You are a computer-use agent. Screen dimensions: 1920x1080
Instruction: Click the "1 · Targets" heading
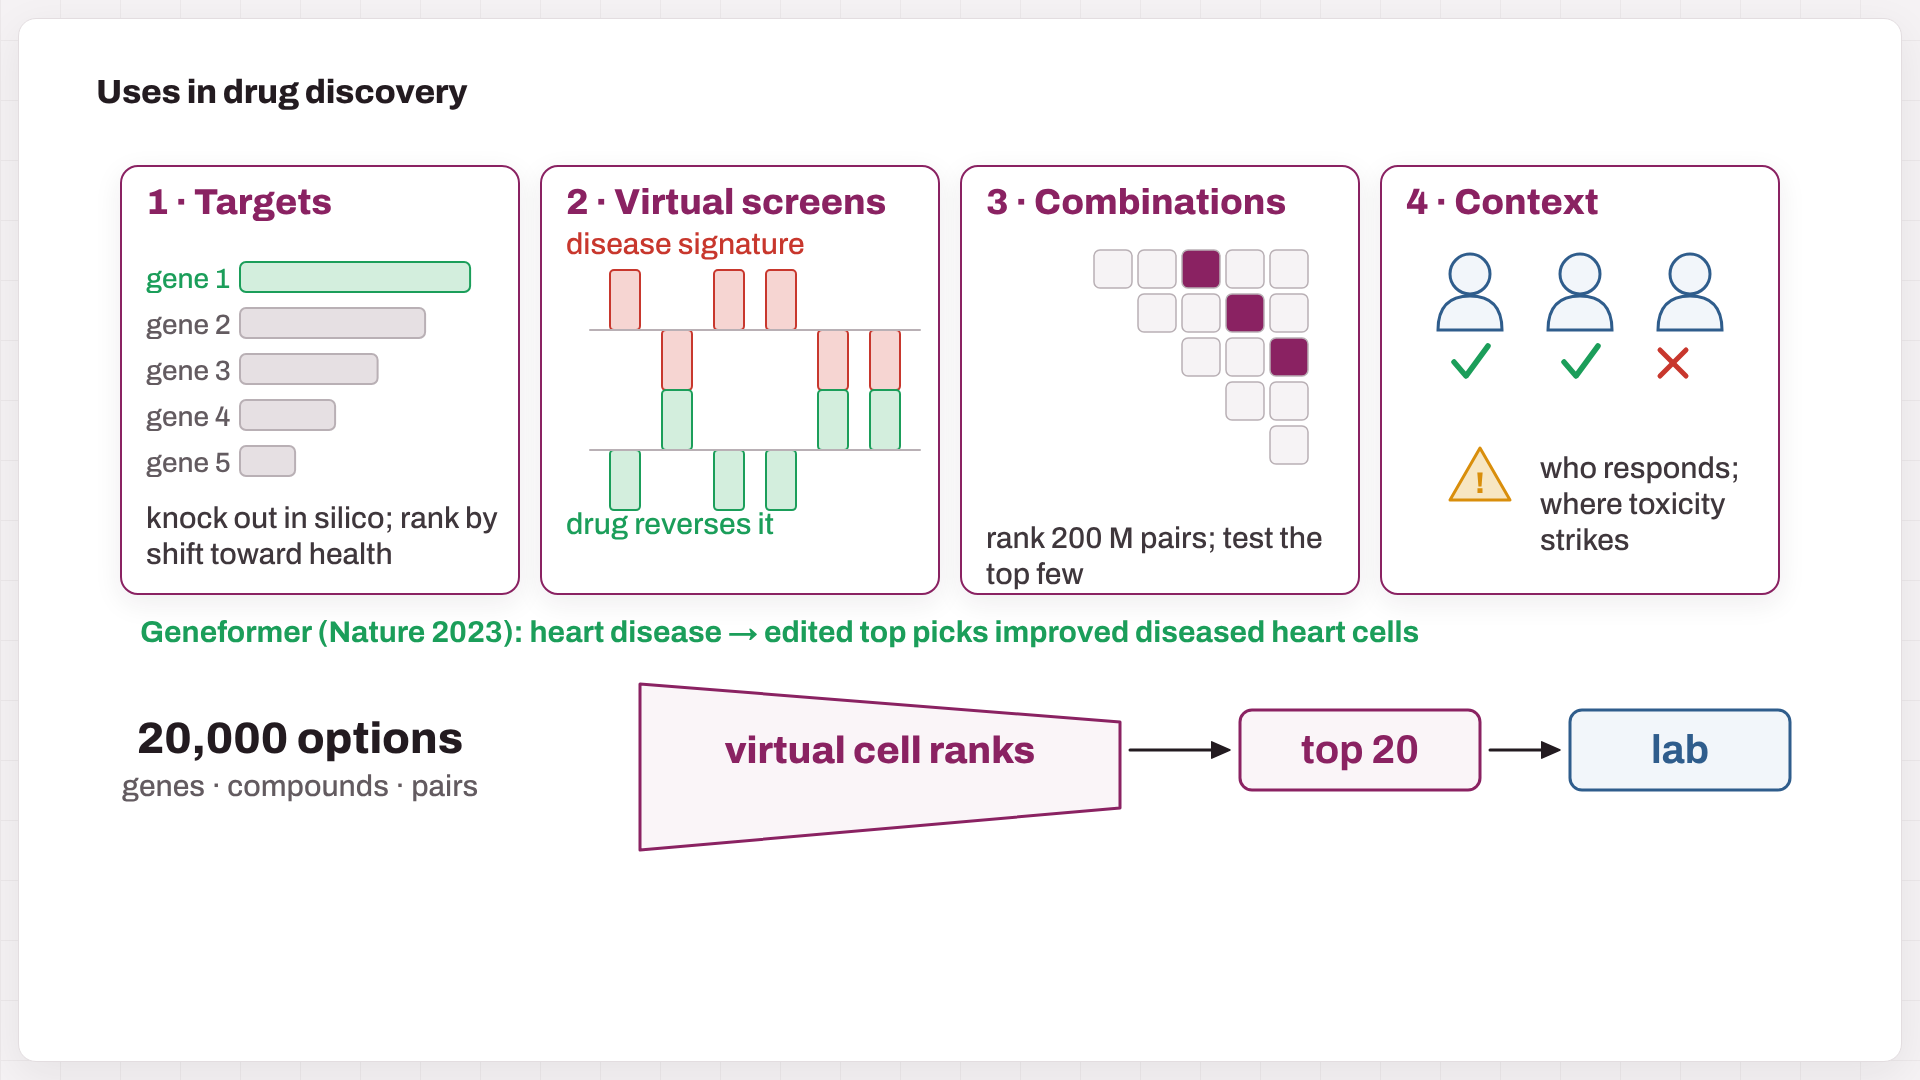[239, 202]
